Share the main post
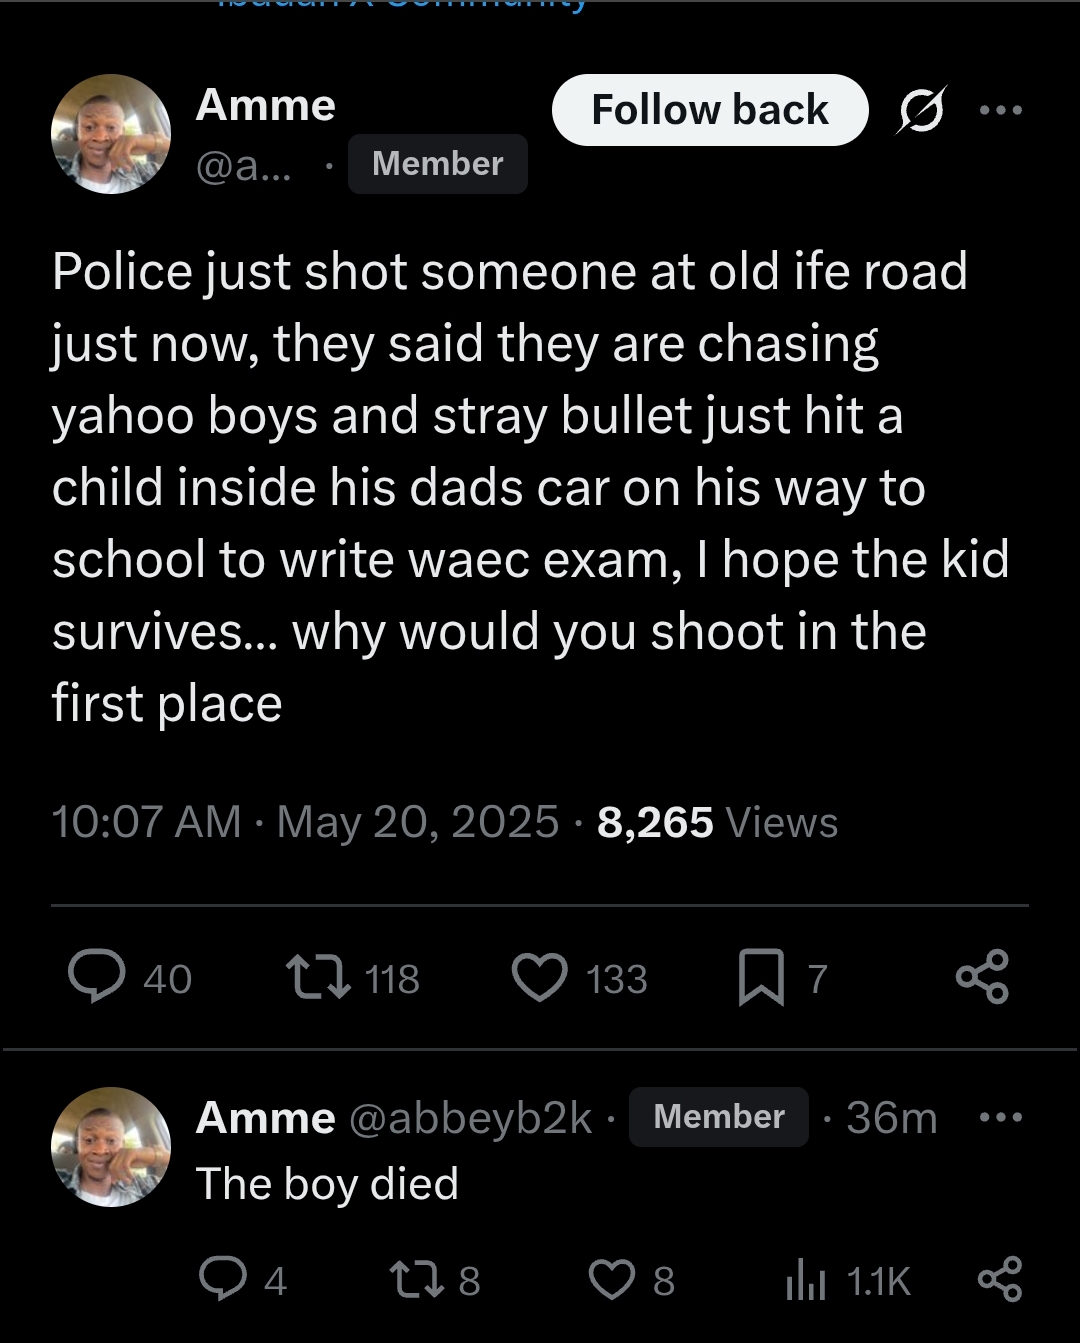1080x1343 pixels. coord(982,977)
